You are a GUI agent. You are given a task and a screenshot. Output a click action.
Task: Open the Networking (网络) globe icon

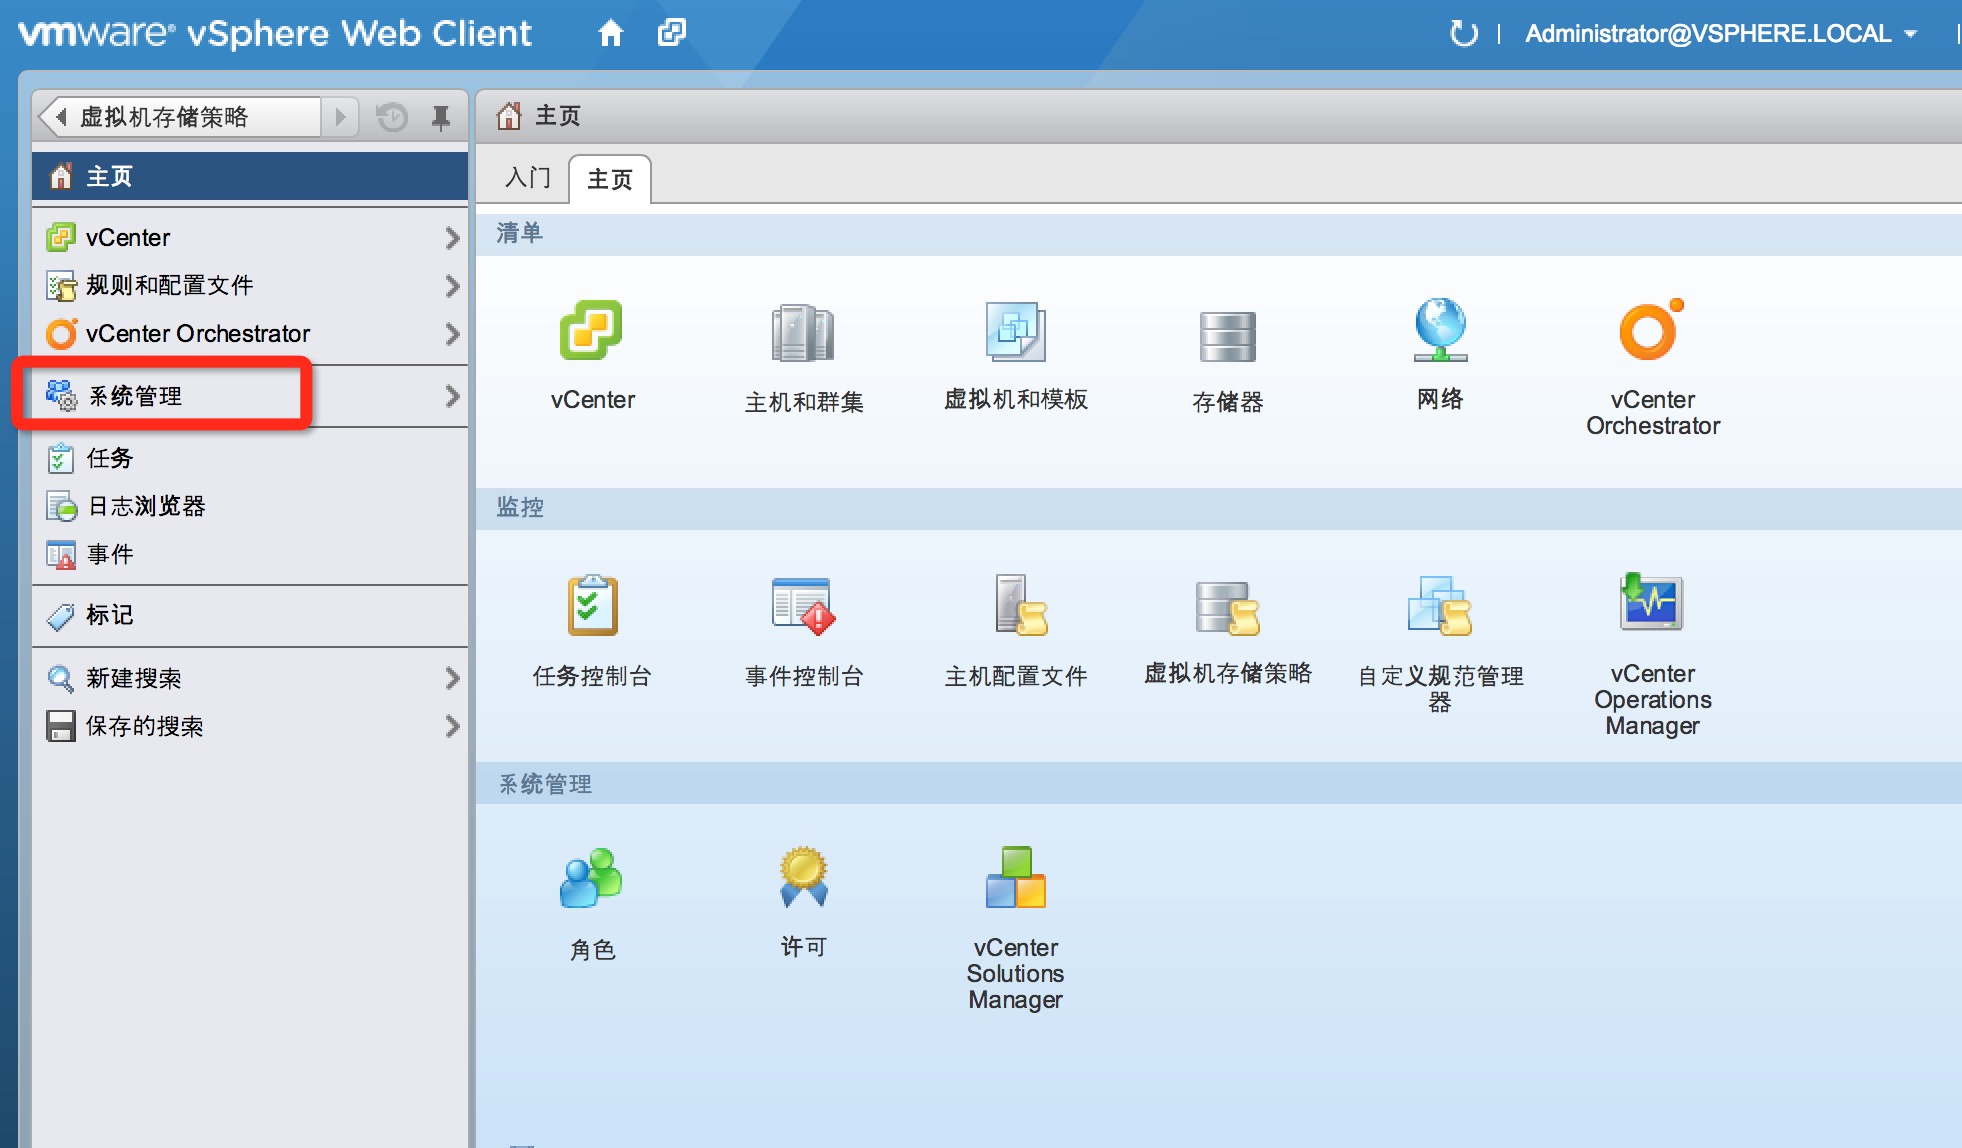click(1440, 329)
